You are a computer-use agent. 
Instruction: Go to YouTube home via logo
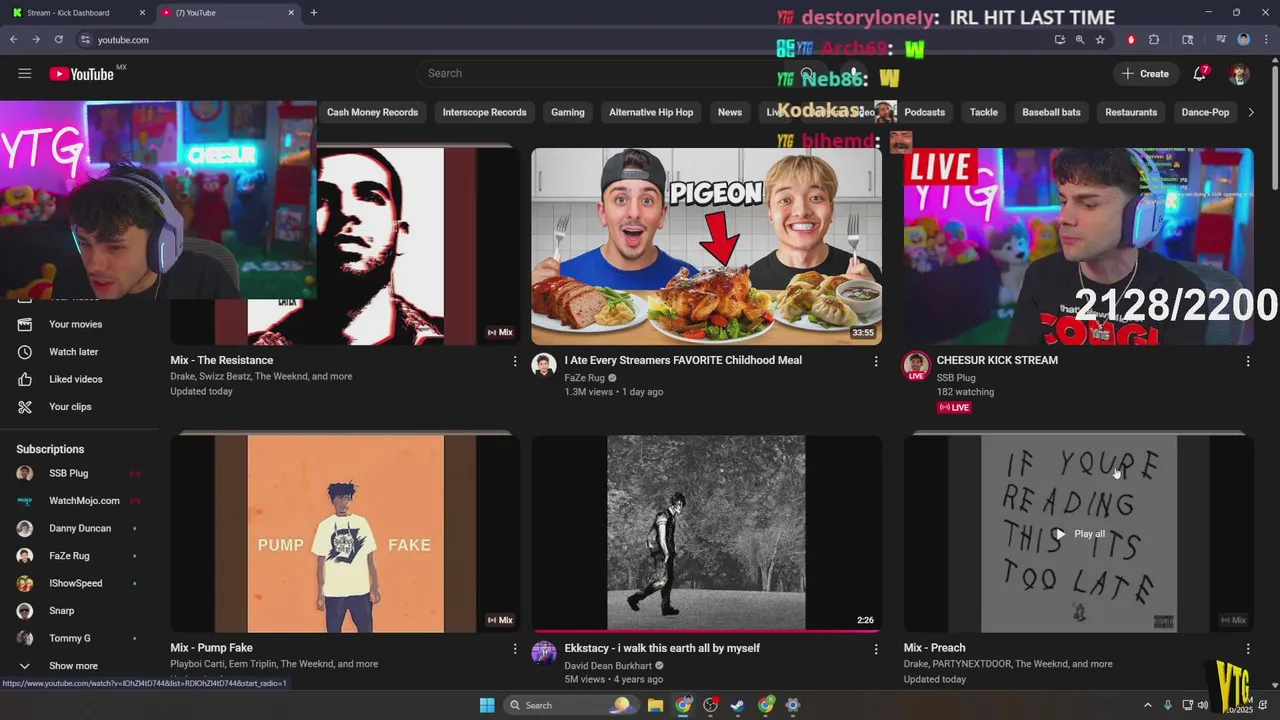81,74
